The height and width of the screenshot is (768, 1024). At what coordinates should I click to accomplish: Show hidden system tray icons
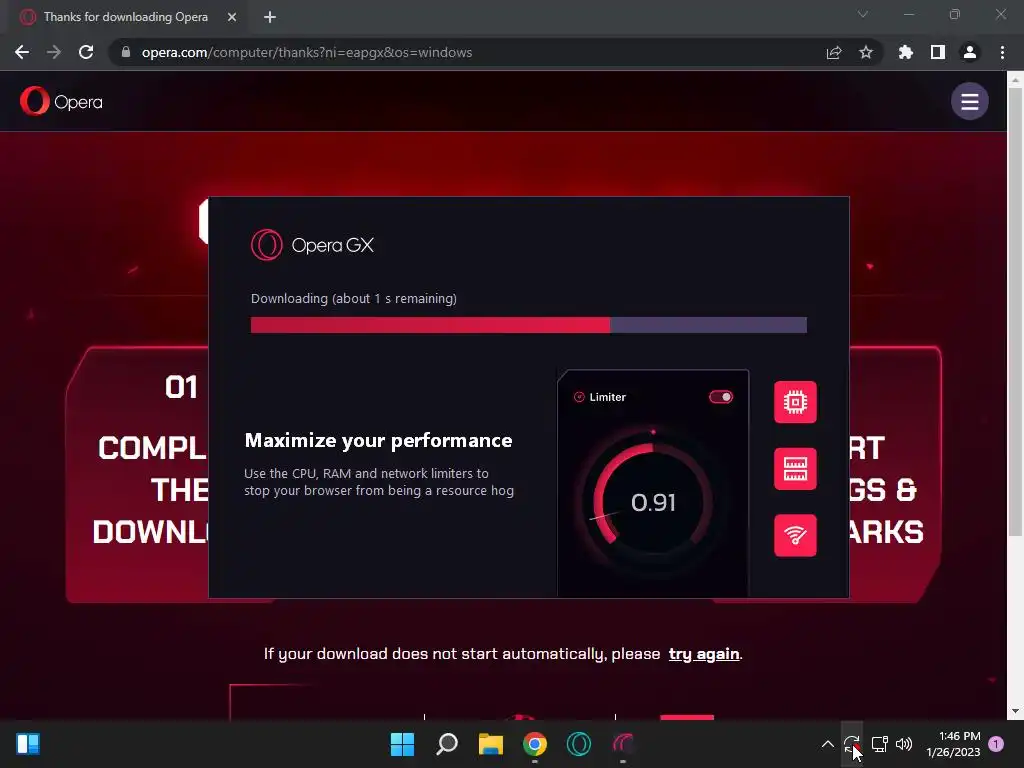pos(827,744)
